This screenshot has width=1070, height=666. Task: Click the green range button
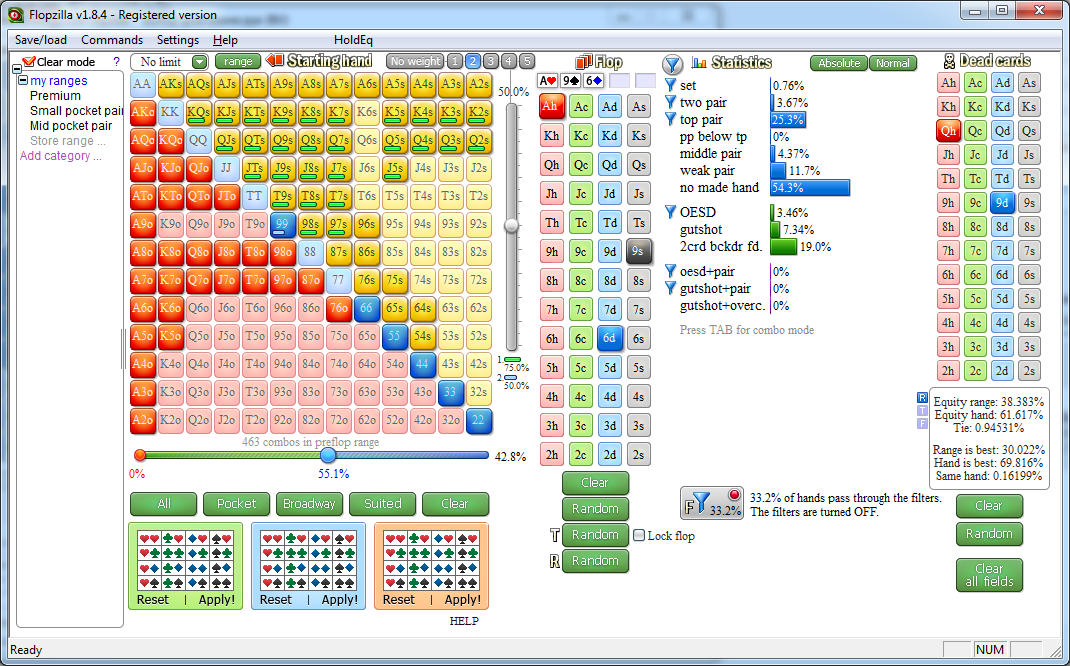(238, 61)
